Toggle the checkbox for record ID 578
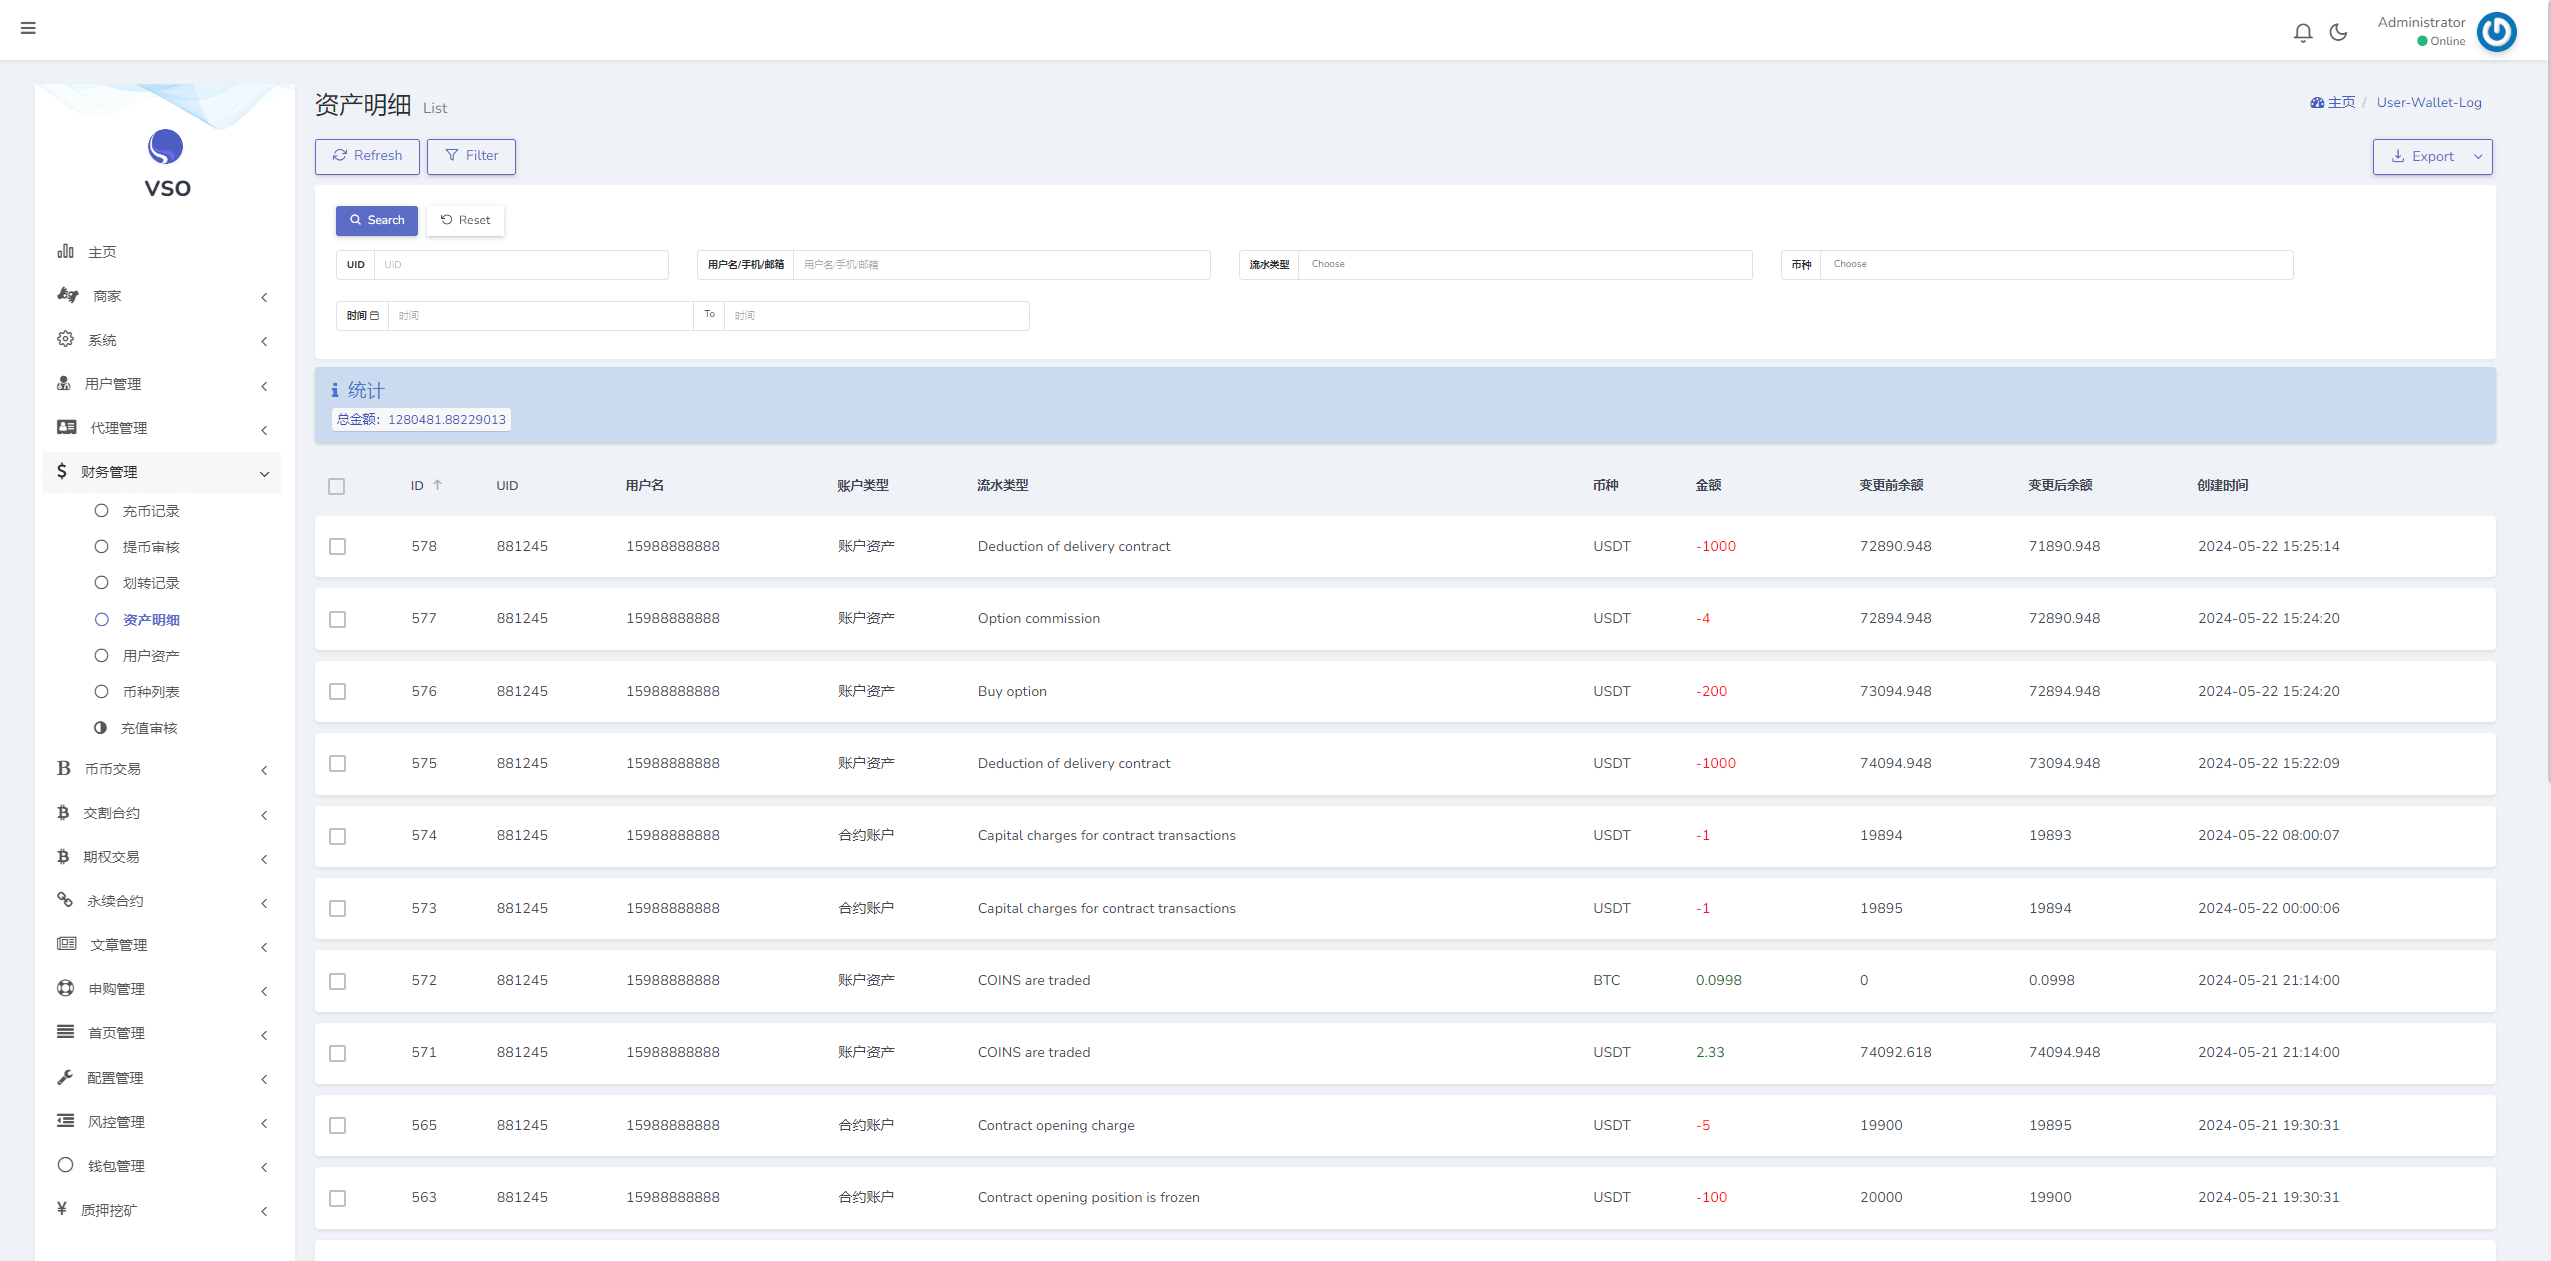The width and height of the screenshot is (2551, 1261). tap(338, 545)
